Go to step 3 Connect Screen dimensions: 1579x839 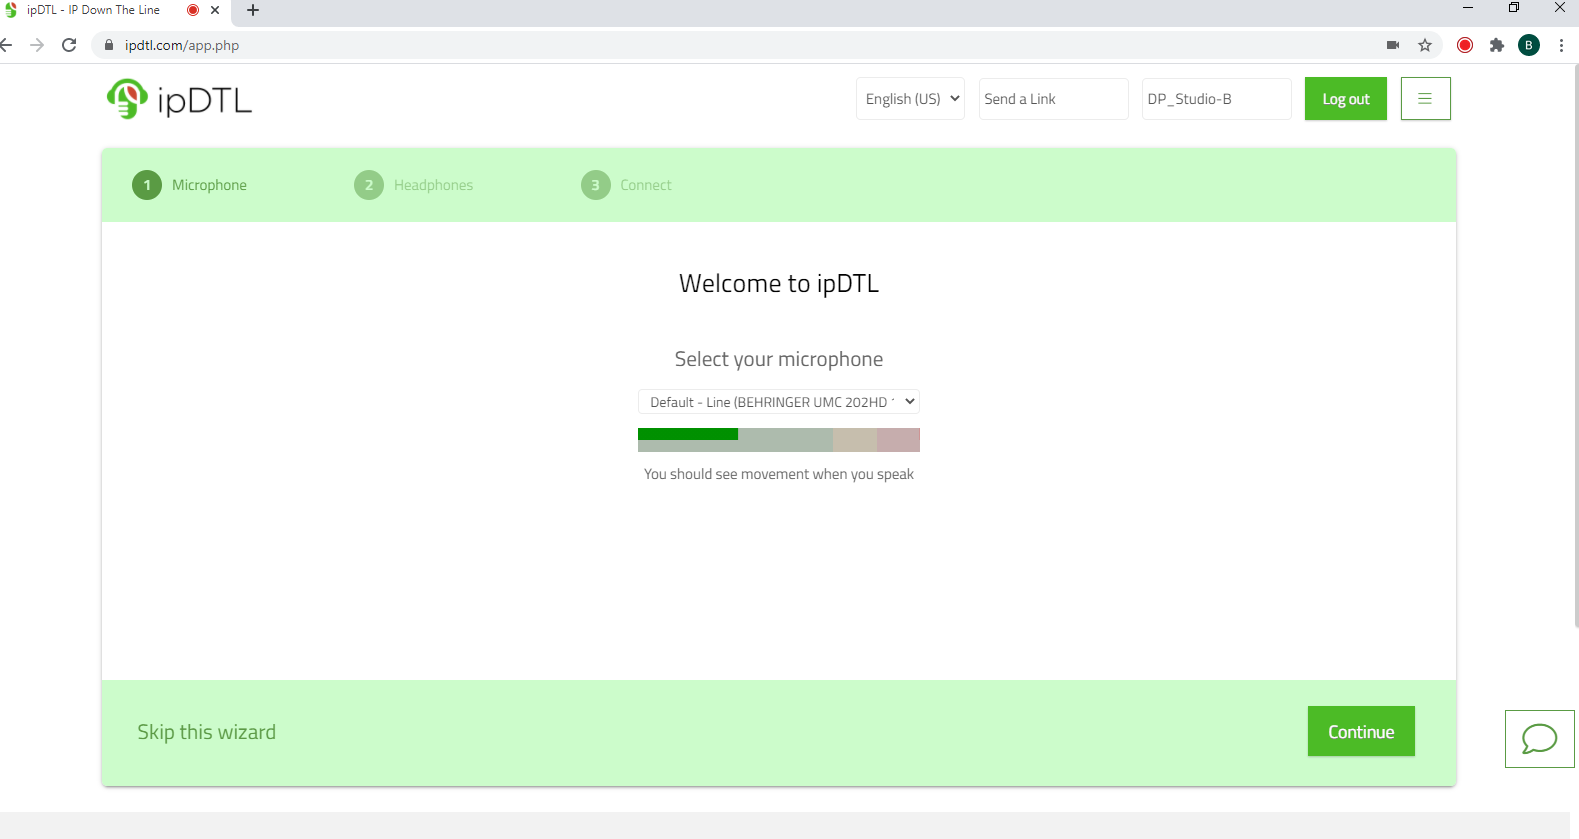click(x=627, y=185)
